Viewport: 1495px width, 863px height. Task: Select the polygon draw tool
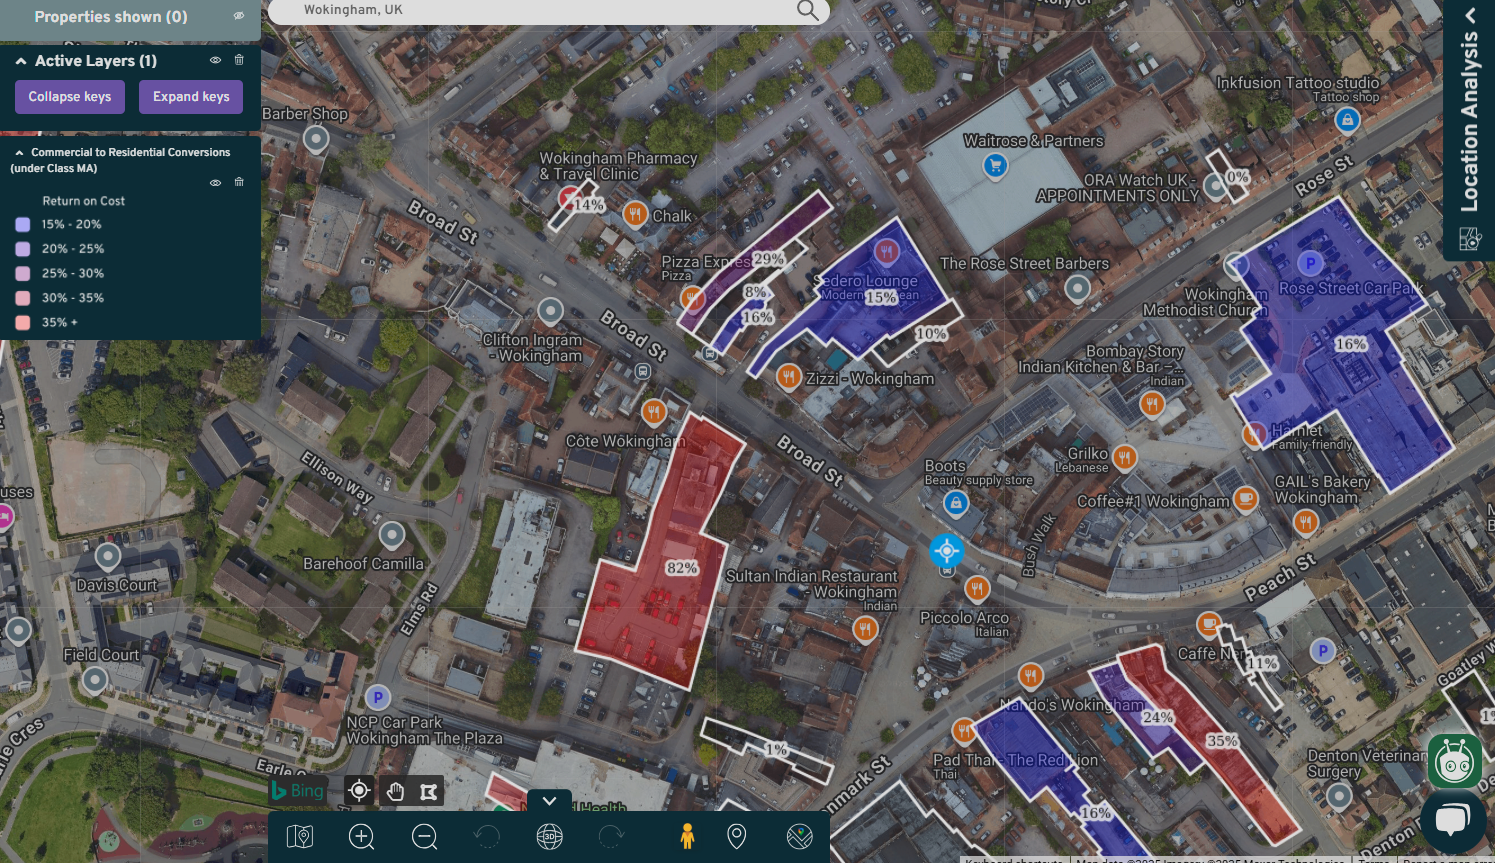pyautogui.click(x=429, y=792)
